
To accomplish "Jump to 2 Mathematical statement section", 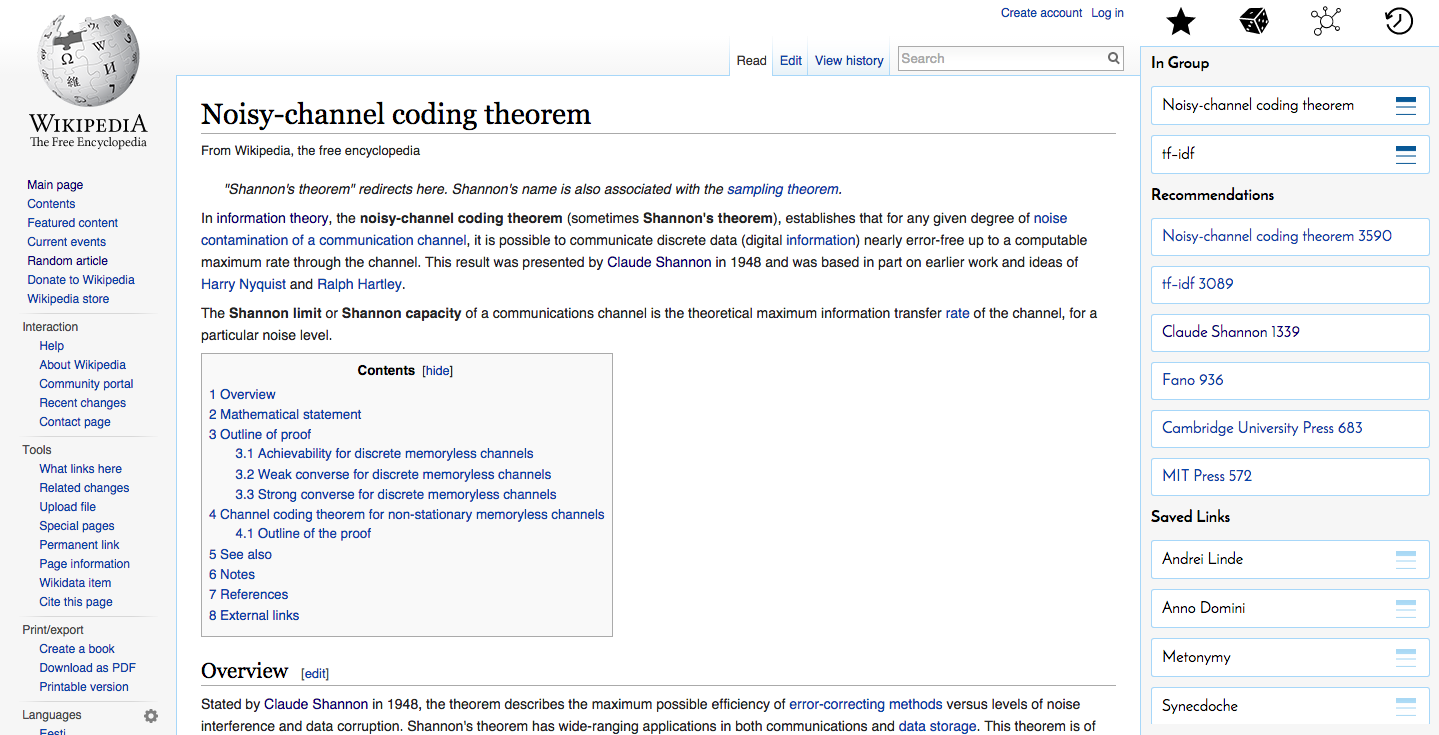I will click(x=285, y=415).
